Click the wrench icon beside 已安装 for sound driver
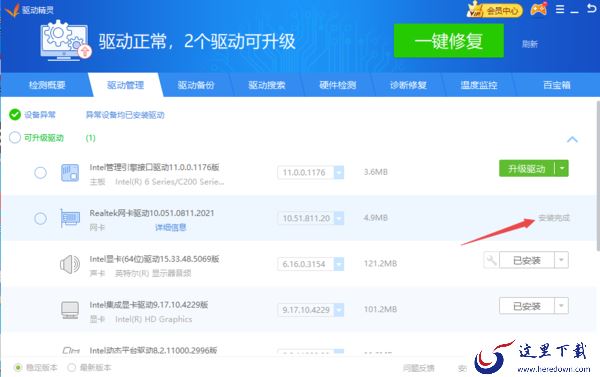Viewport: 600px width, 377px height. coord(491,260)
